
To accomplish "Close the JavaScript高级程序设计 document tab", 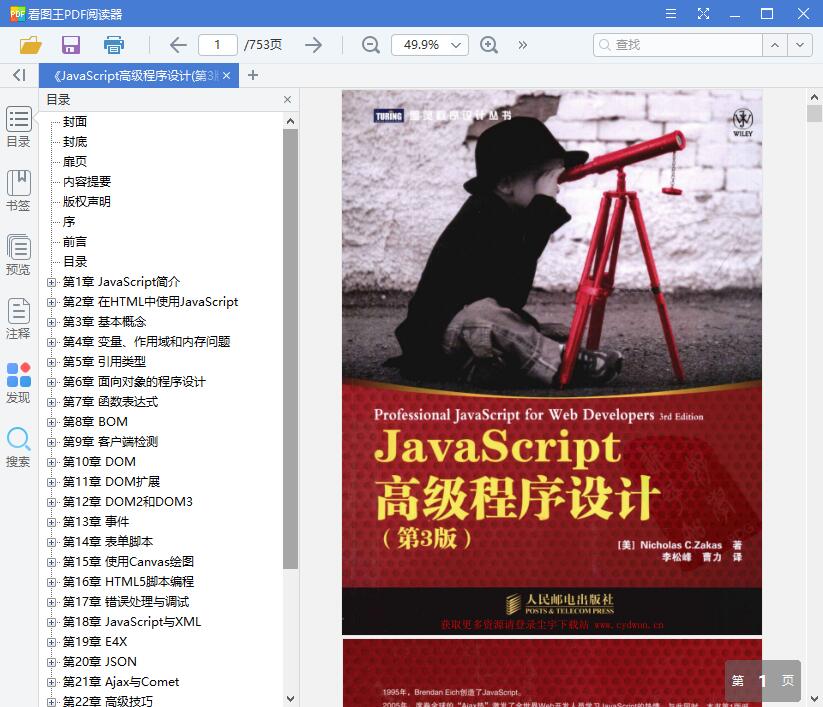I will (x=226, y=76).
